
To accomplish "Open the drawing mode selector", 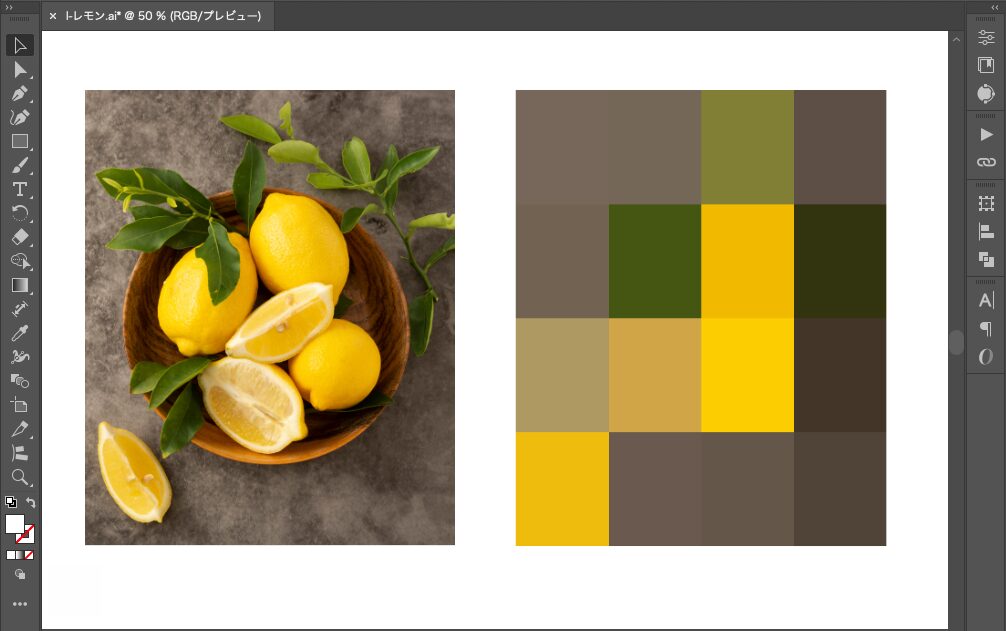I will (x=20, y=575).
